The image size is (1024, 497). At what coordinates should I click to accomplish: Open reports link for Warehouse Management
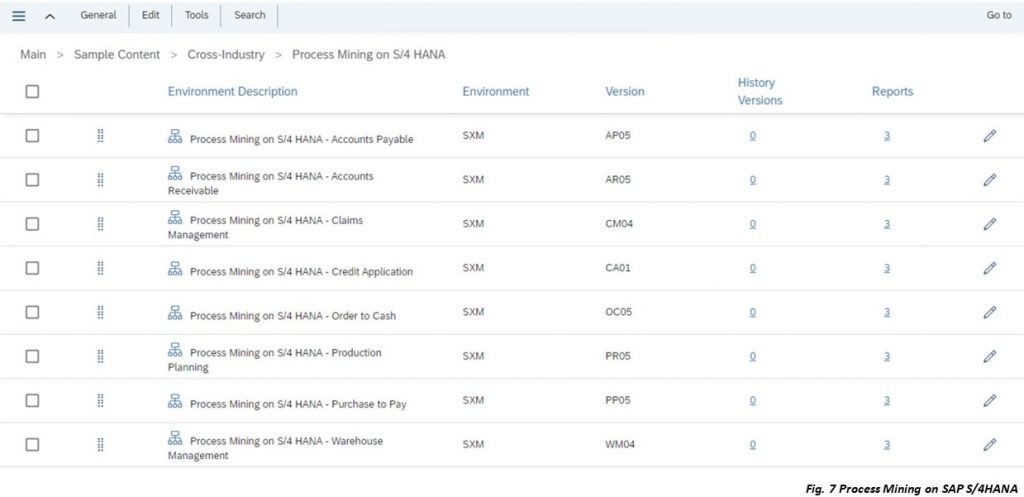point(887,444)
